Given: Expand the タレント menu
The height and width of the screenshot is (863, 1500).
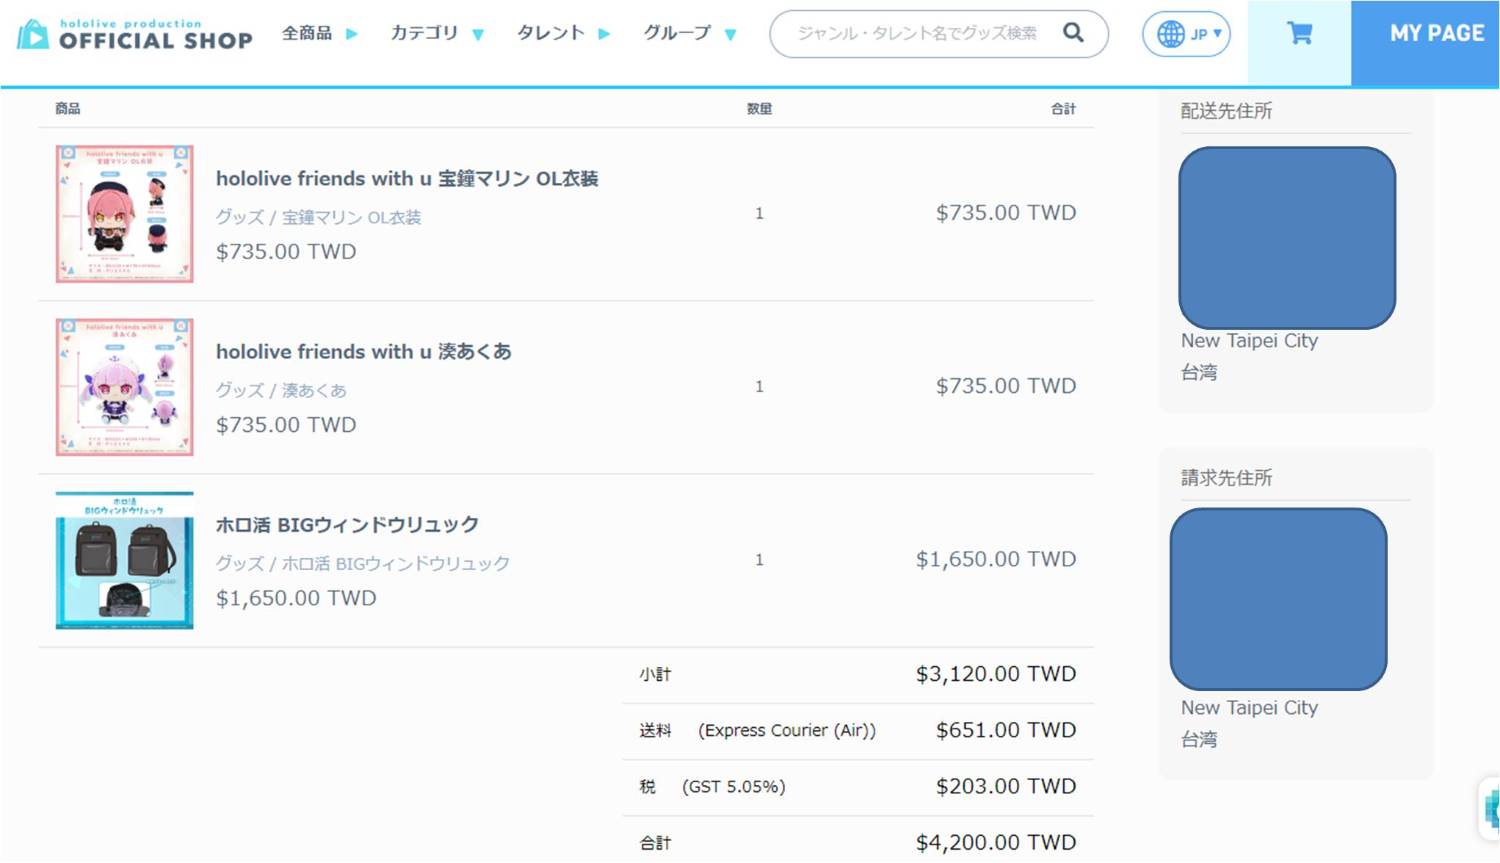Looking at the screenshot, I should coord(563,33).
